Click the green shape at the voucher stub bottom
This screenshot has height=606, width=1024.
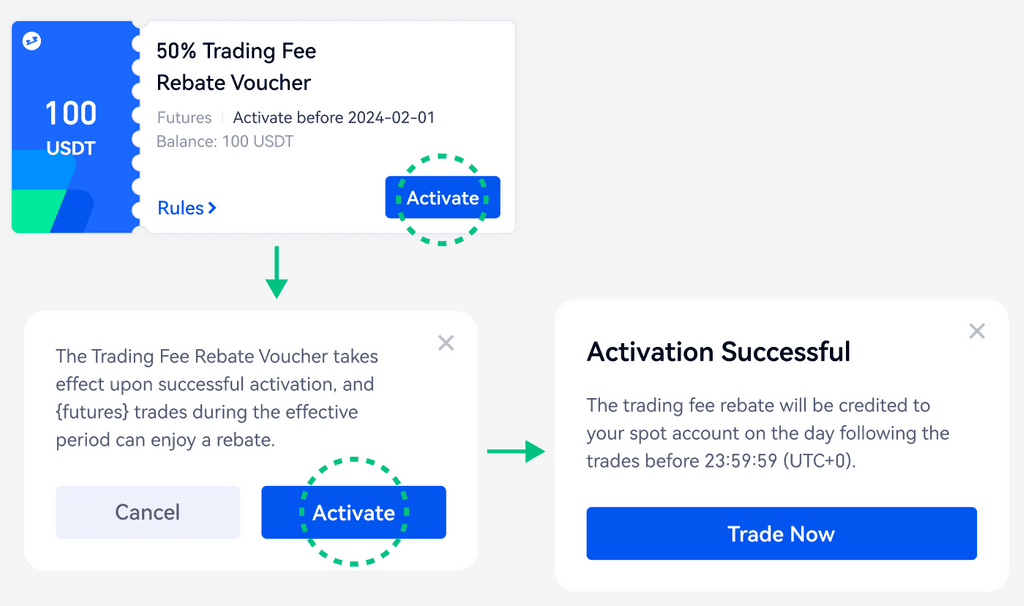click(40, 210)
